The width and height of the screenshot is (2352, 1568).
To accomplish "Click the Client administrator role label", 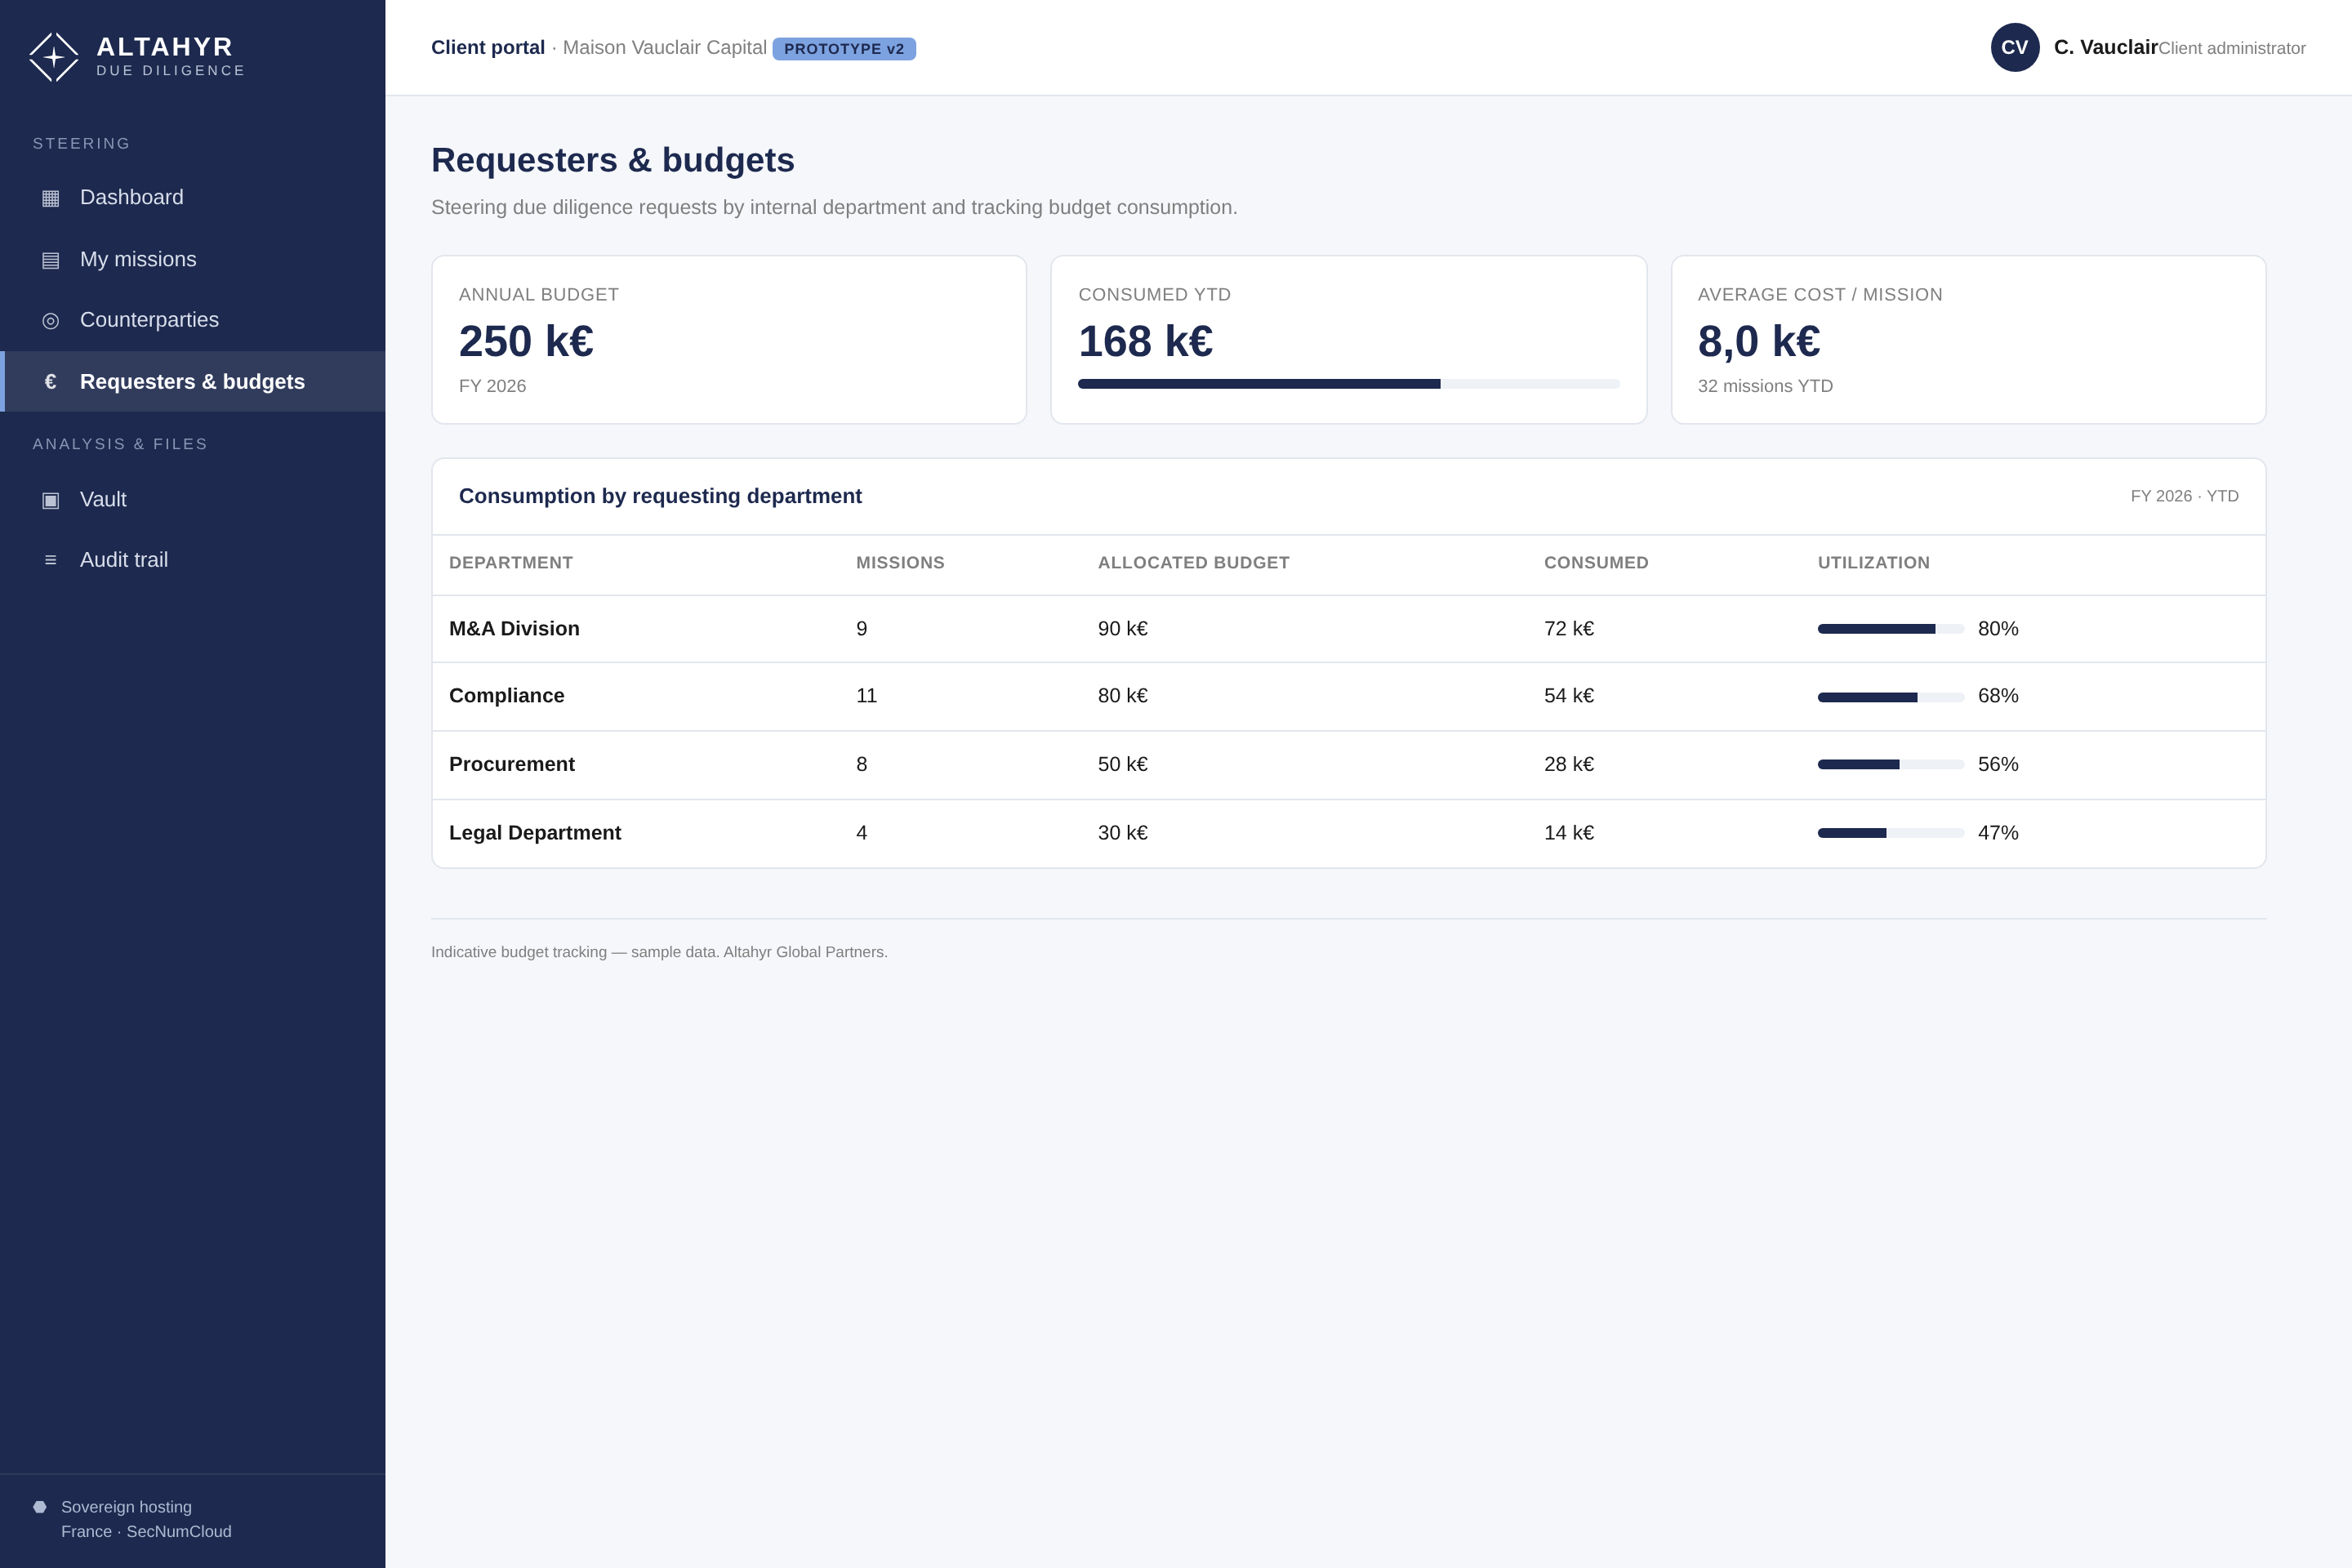I will pos(2232,48).
